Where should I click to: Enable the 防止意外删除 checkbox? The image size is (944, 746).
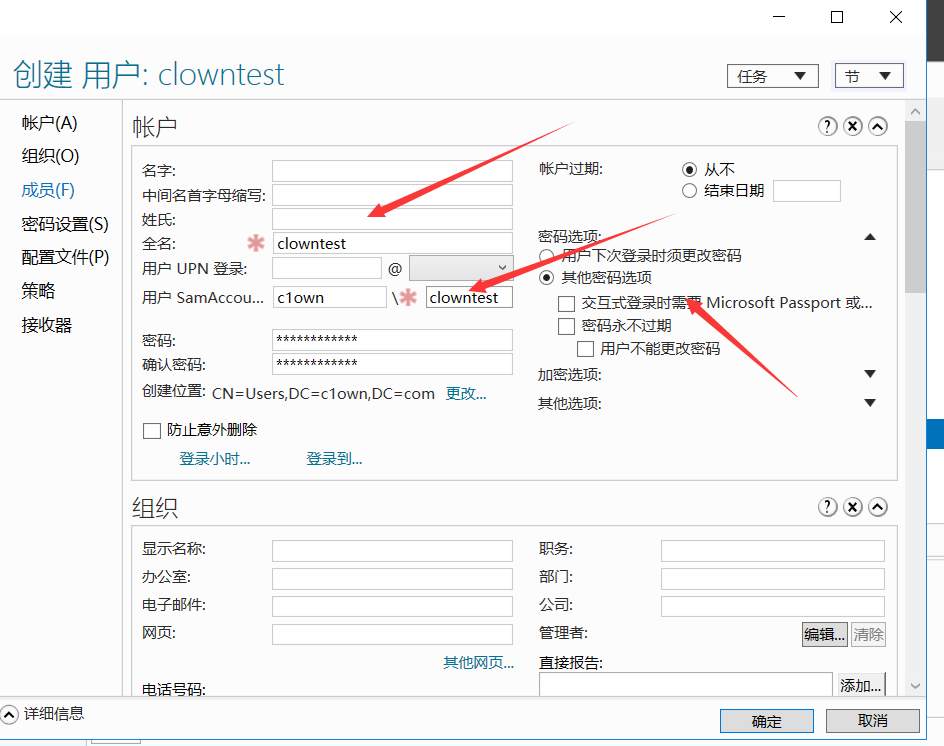point(152,431)
